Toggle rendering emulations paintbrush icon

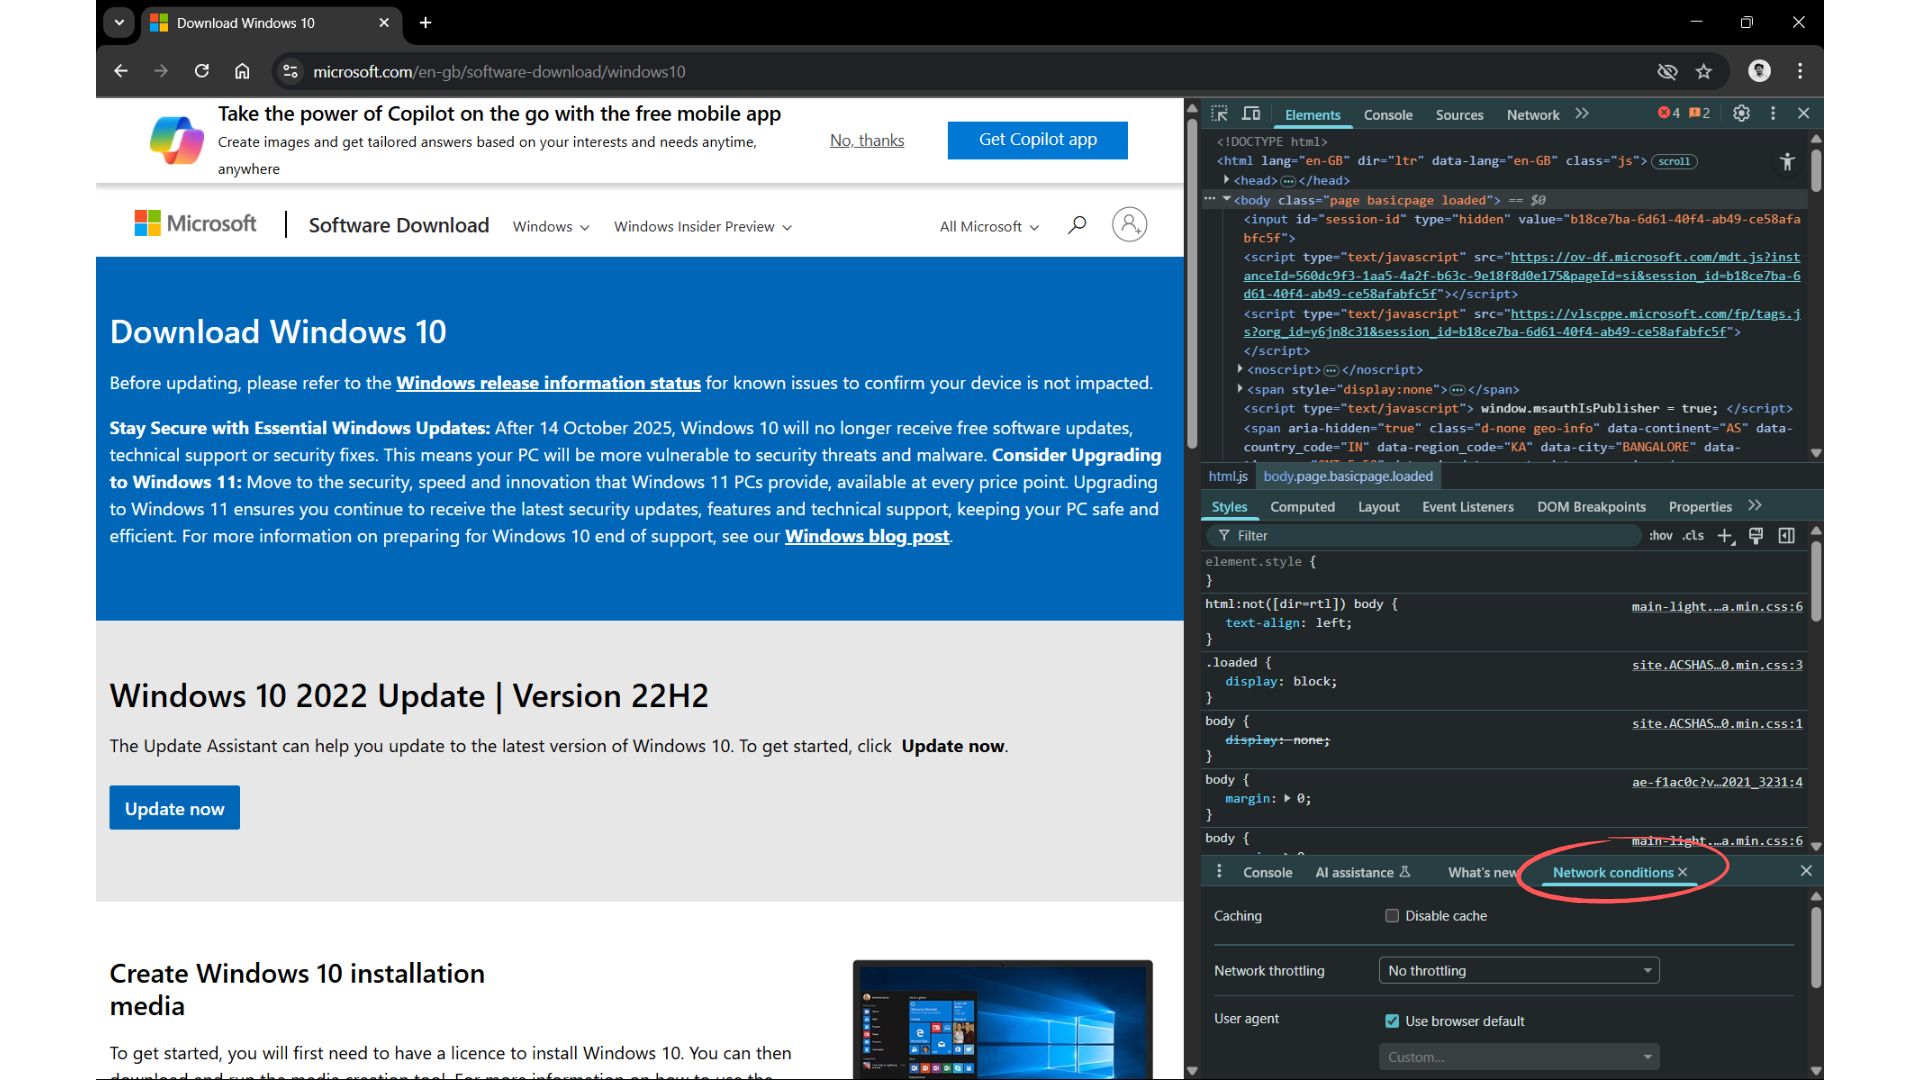(x=1756, y=536)
